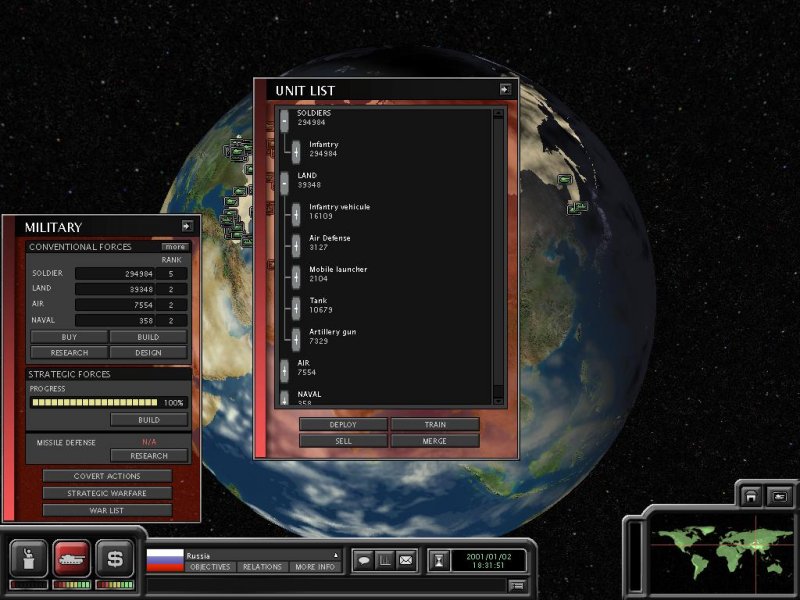Click RESEARCH beside Missile Defense
This screenshot has width=800, height=600.
click(149, 456)
